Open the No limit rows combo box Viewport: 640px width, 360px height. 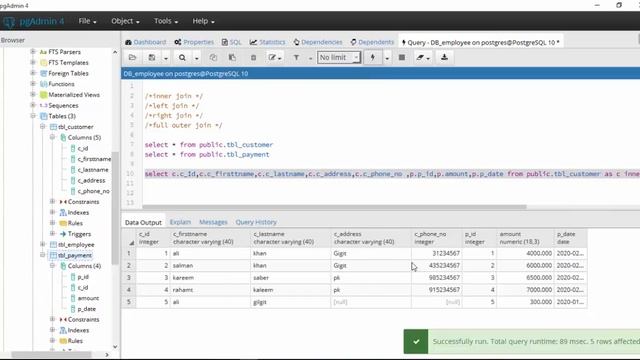point(339,58)
